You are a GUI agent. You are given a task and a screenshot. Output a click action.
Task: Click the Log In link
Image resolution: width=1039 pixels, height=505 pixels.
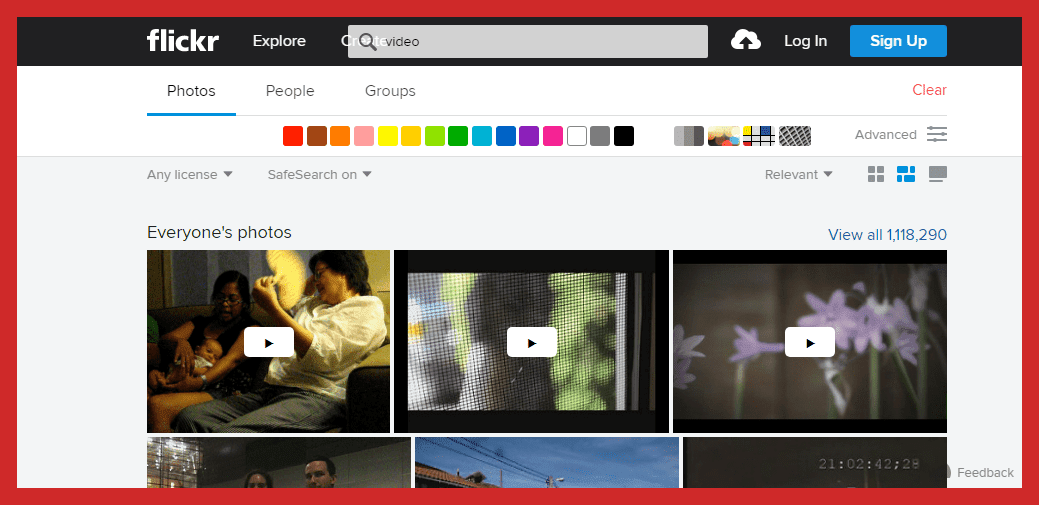[x=805, y=41]
